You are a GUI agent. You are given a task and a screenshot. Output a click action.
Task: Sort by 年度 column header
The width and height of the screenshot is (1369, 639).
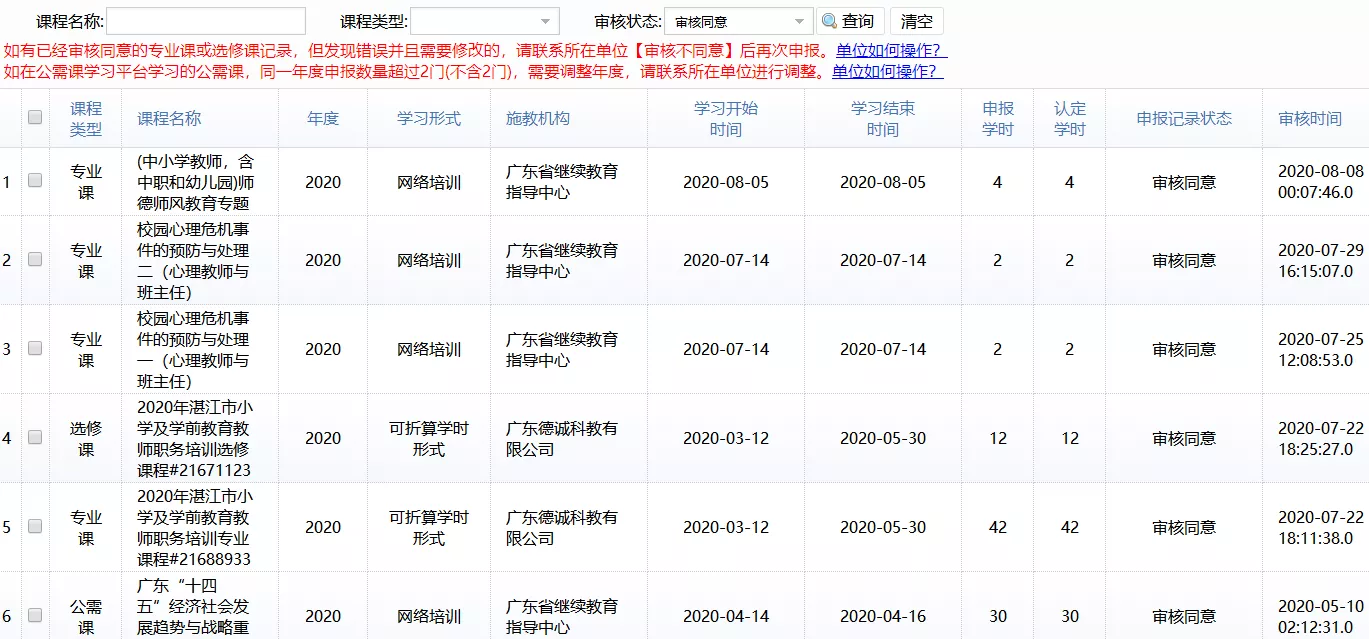point(323,118)
